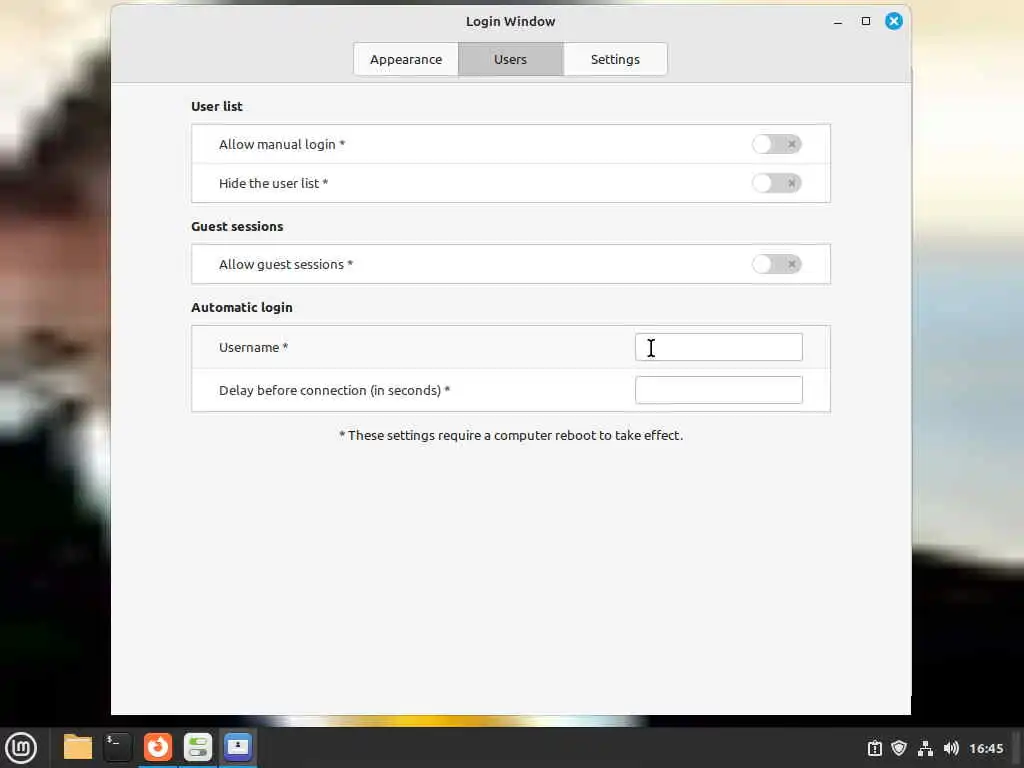Open System Settings toggles icon in taskbar
The image size is (1024, 768).
point(197,747)
